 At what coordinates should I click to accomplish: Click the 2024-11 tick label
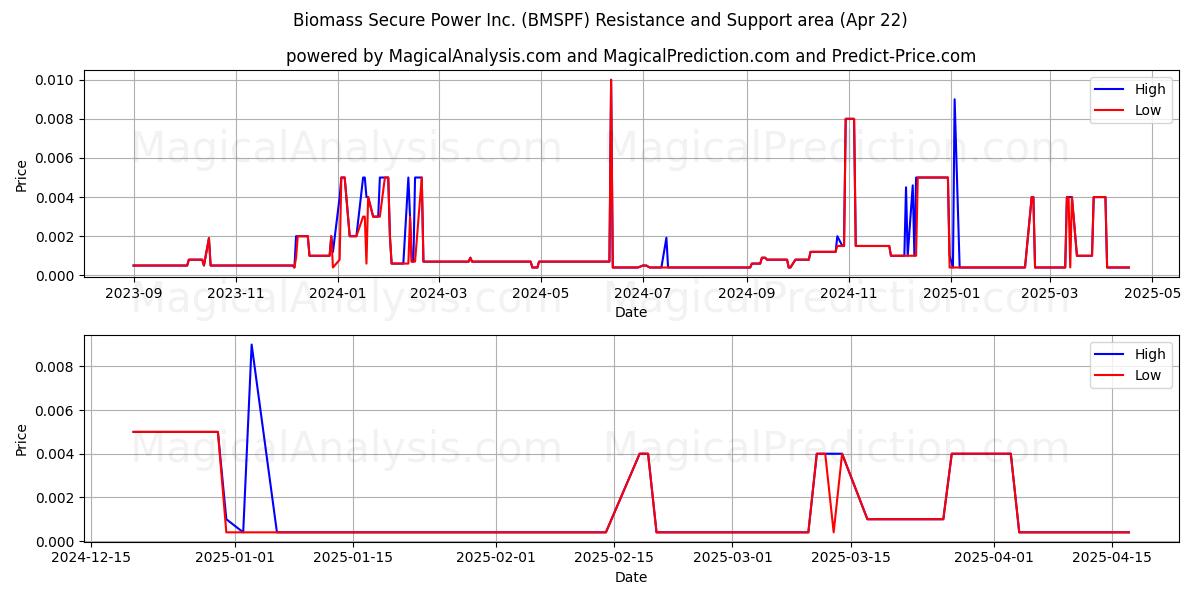(849, 293)
